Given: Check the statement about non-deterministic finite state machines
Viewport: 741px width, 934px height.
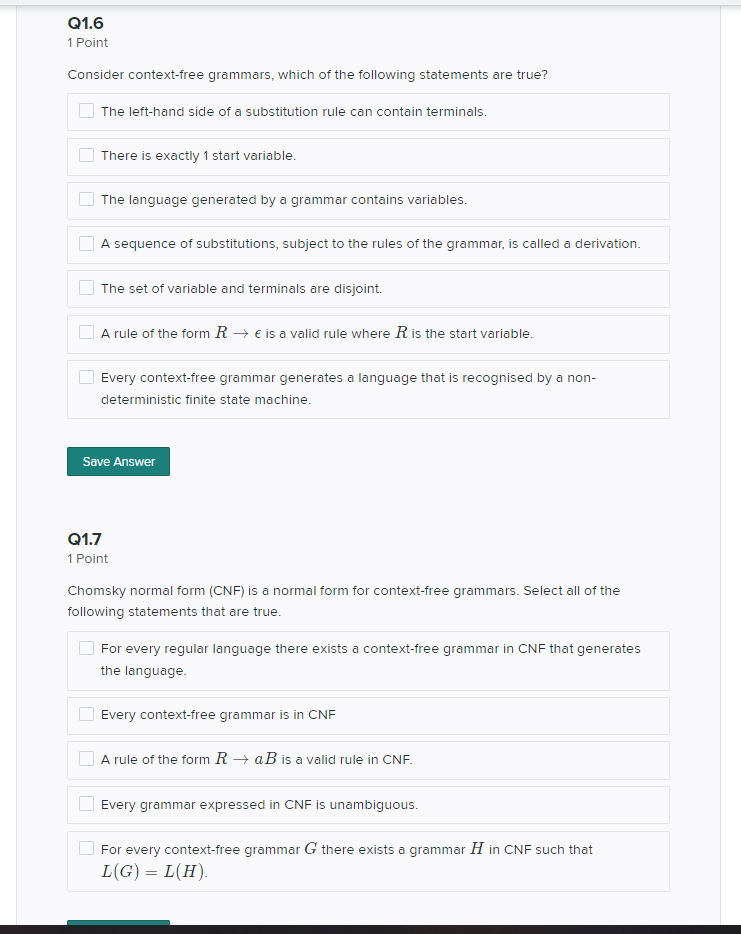Looking at the screenshot, I should coord(86,376).
